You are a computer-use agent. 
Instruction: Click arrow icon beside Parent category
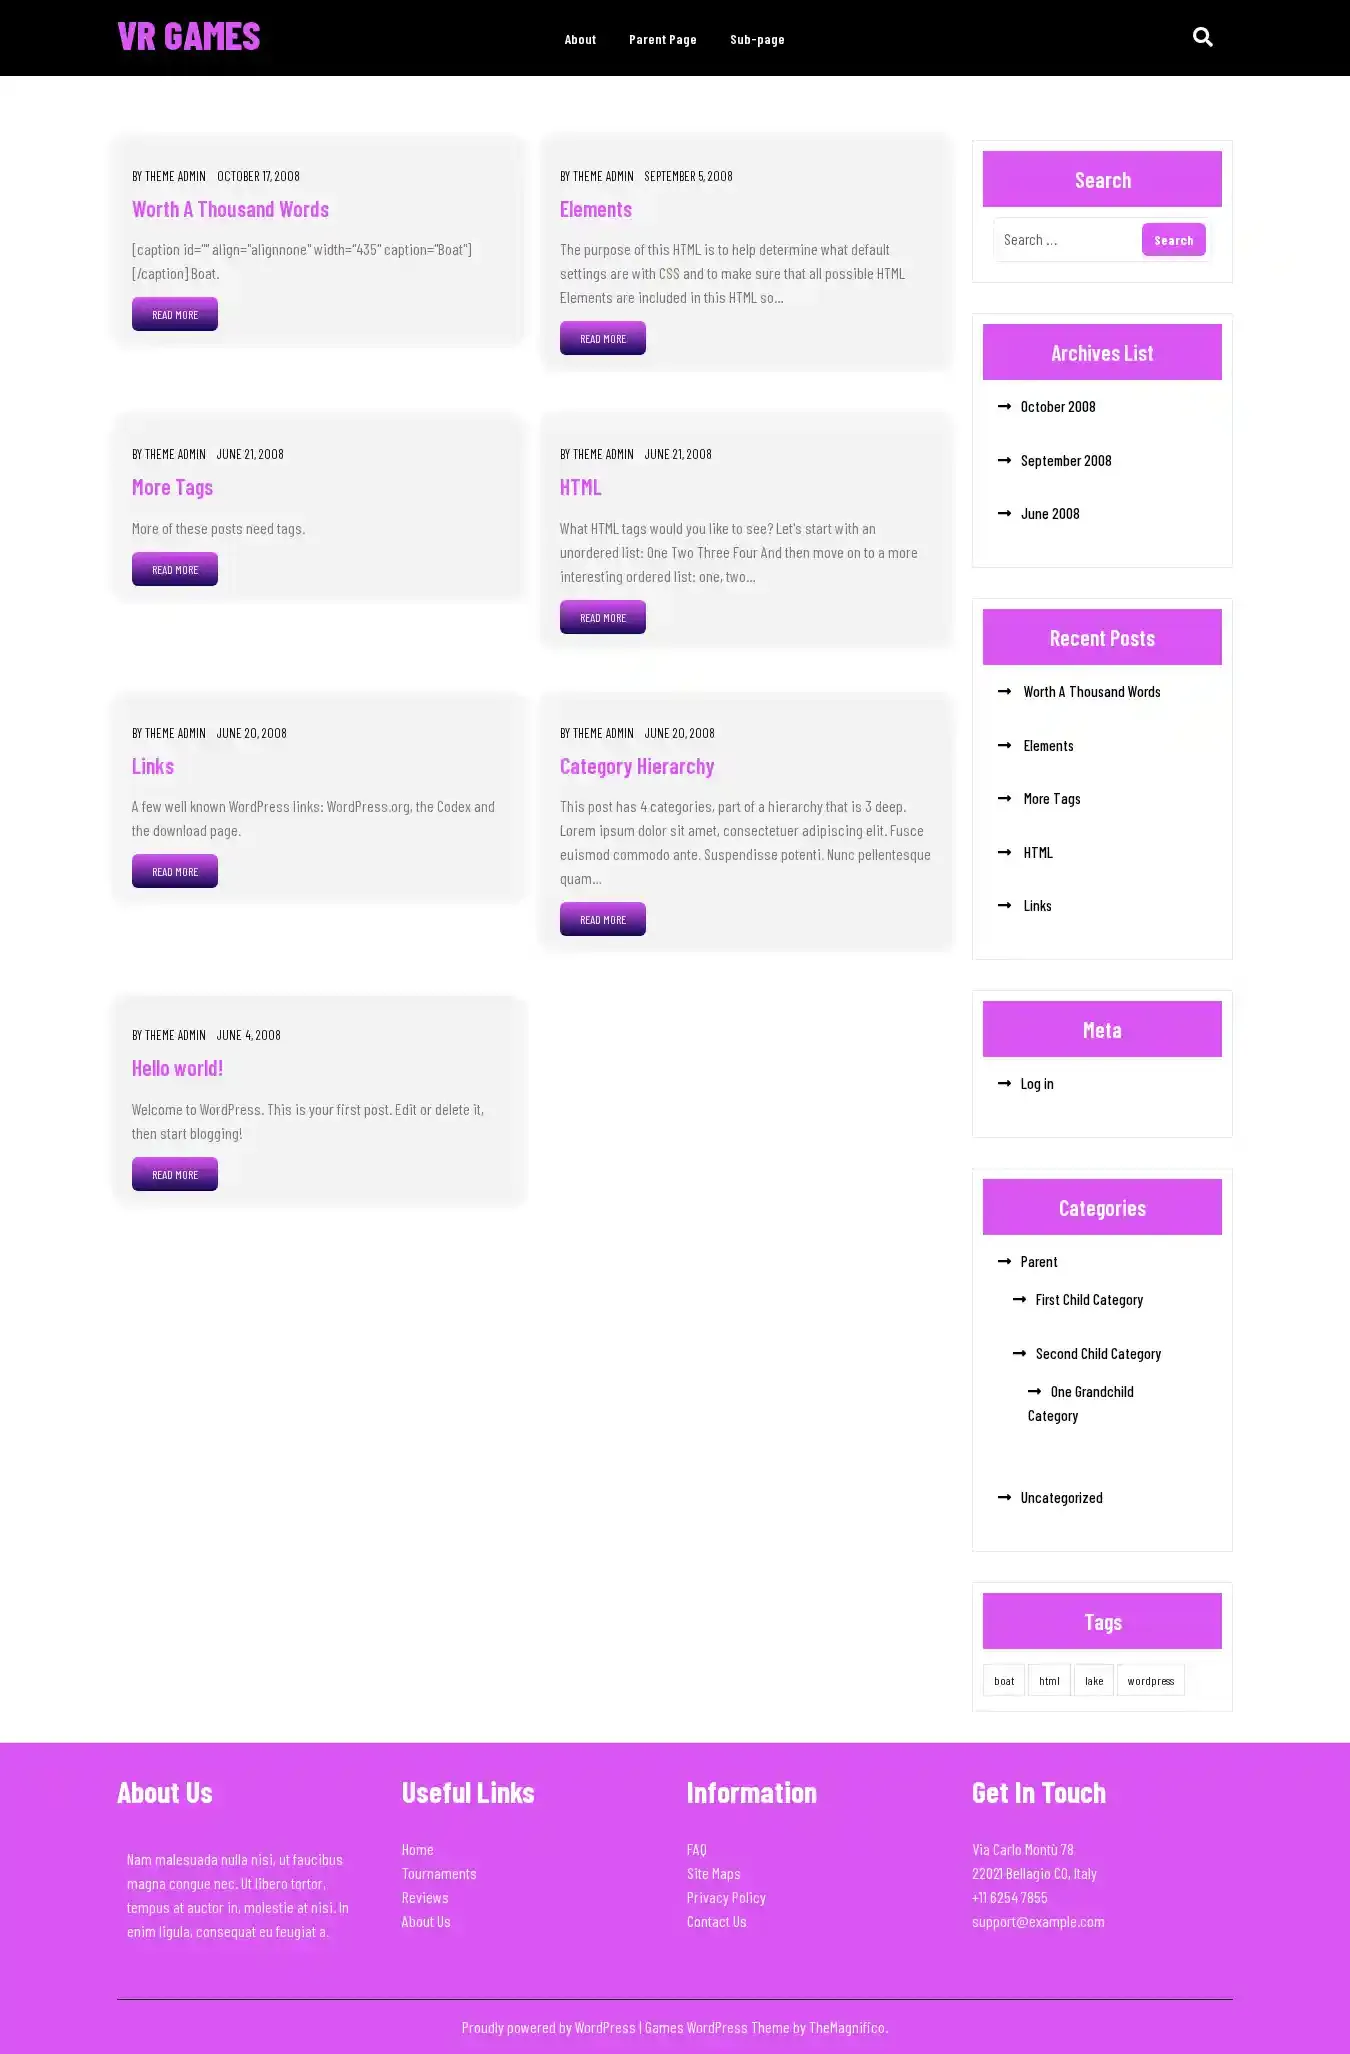1004,1261
